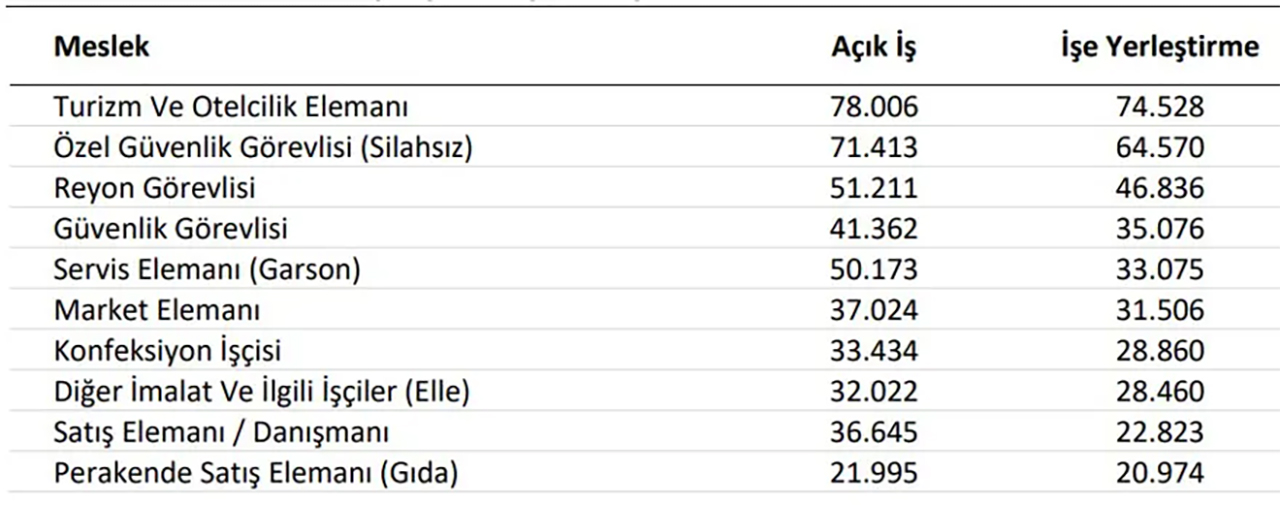Select the 74.528 placement value
The image size is (1280, 505).
point(1160,107)
